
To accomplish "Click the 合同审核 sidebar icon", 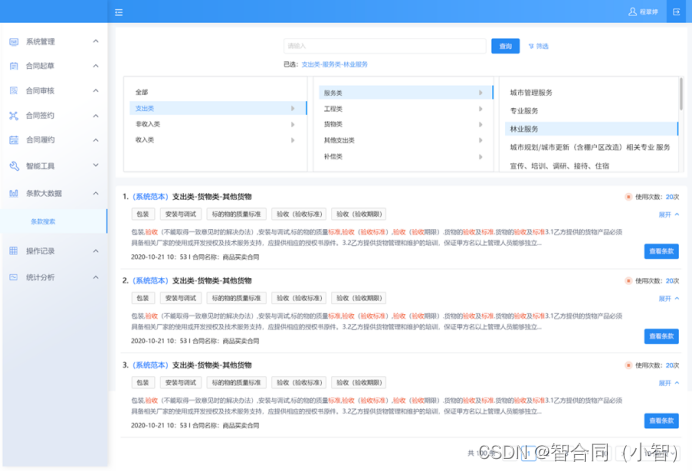I will point(14,91).
